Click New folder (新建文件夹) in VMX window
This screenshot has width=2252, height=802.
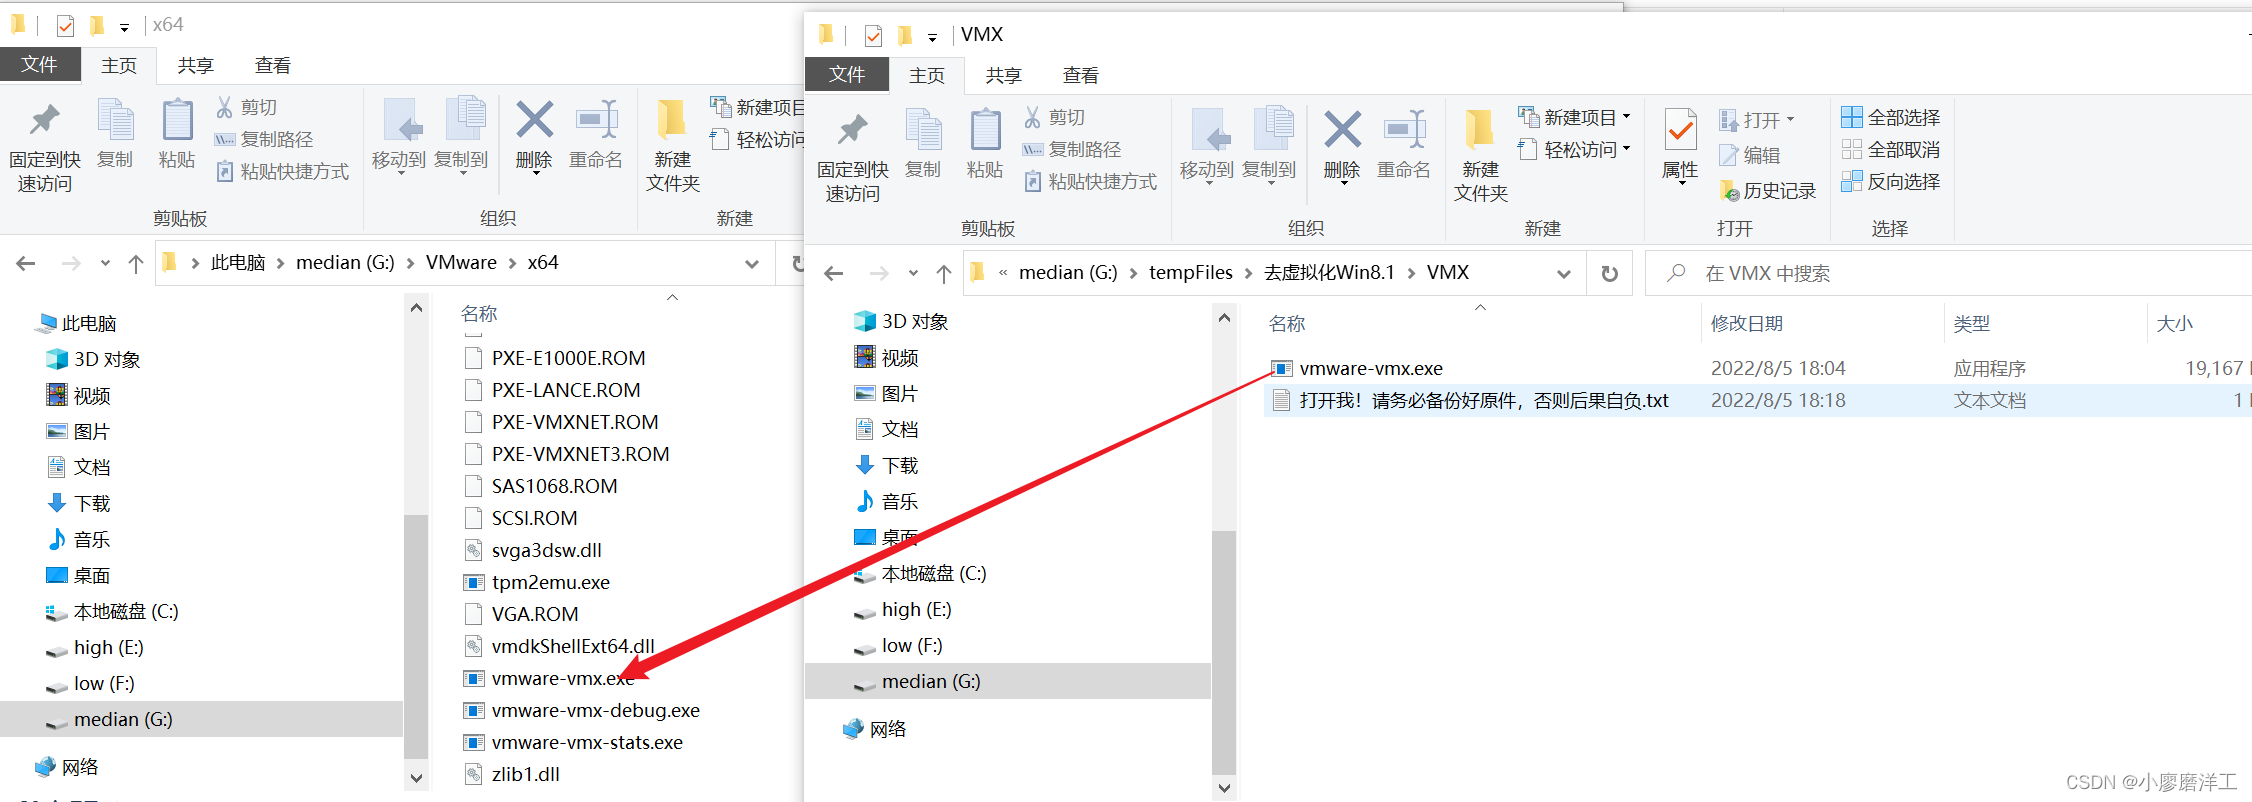tap(1481, 157)
